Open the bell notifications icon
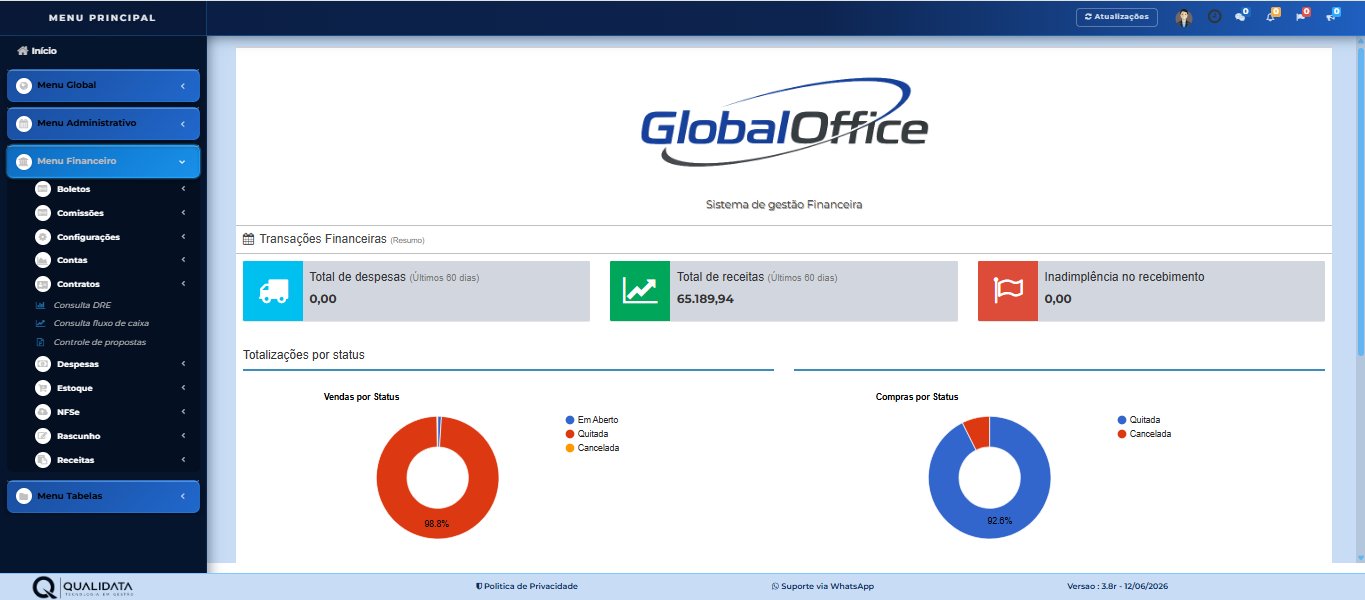The image size is (1365, 600). pos(1271,16)
